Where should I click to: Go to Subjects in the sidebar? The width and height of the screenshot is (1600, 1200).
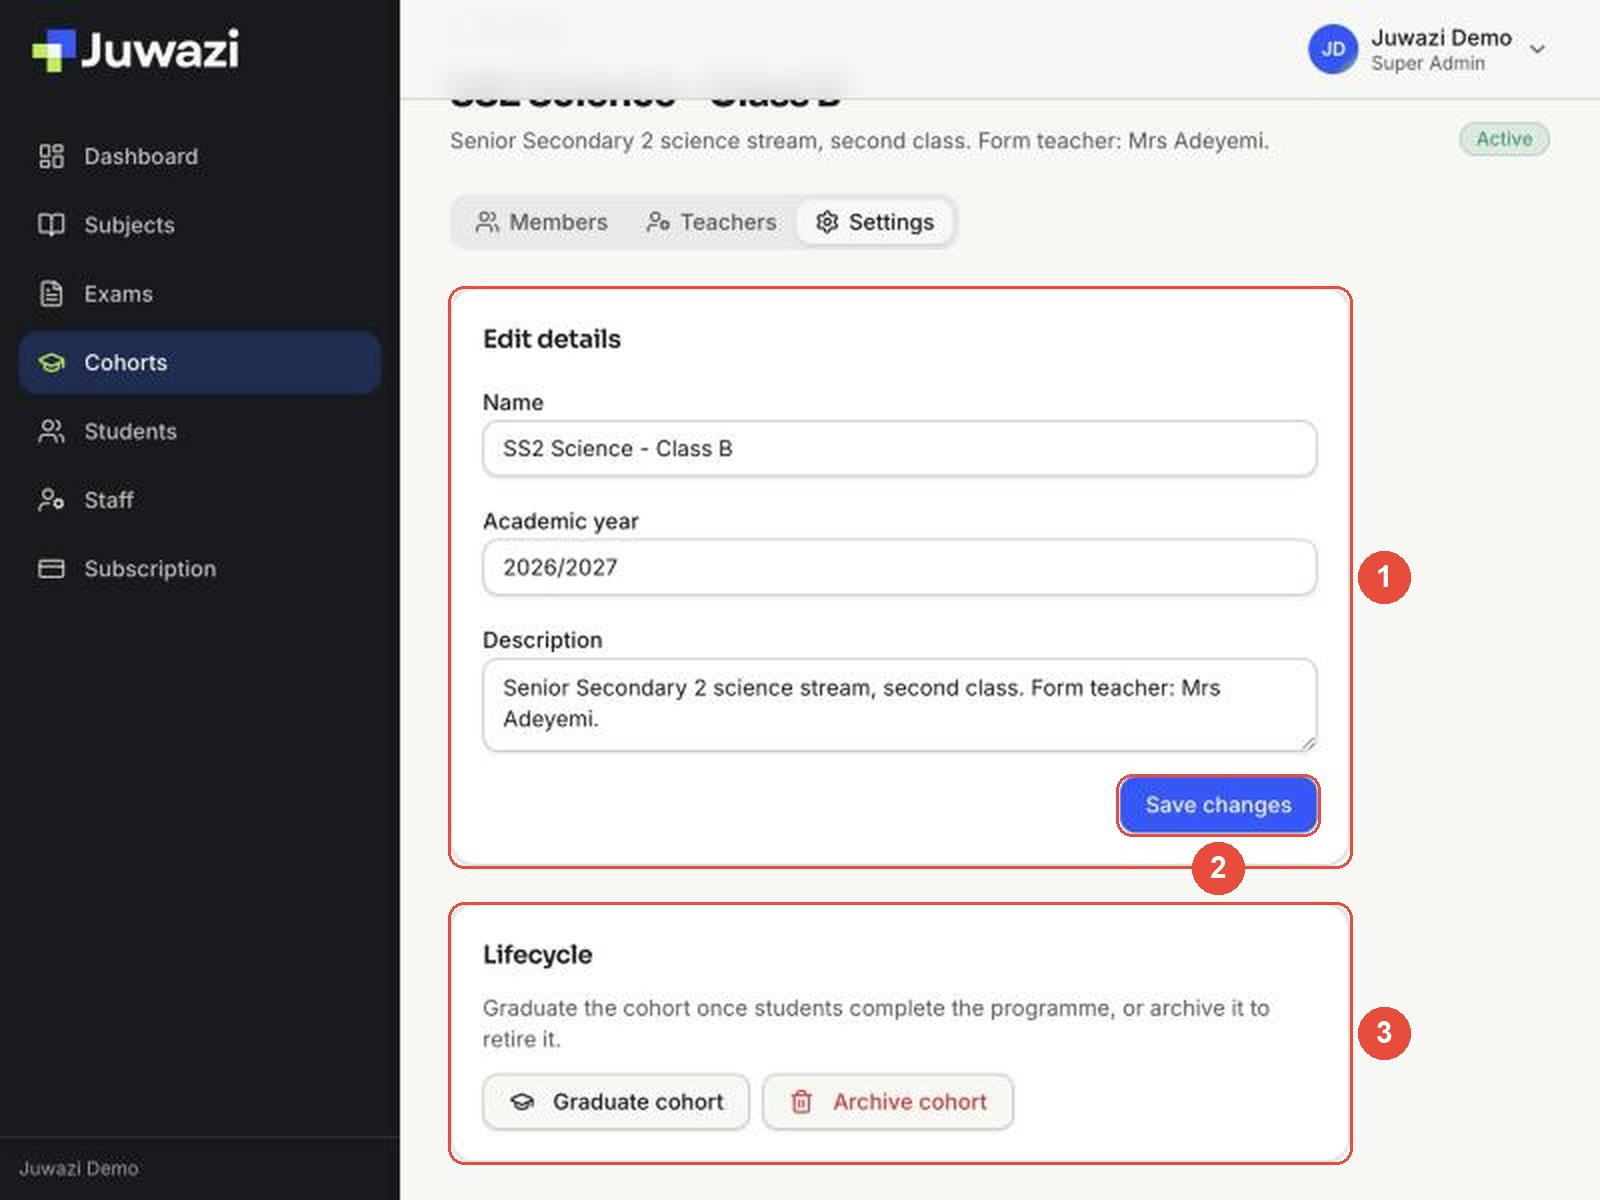click(199, 225)
